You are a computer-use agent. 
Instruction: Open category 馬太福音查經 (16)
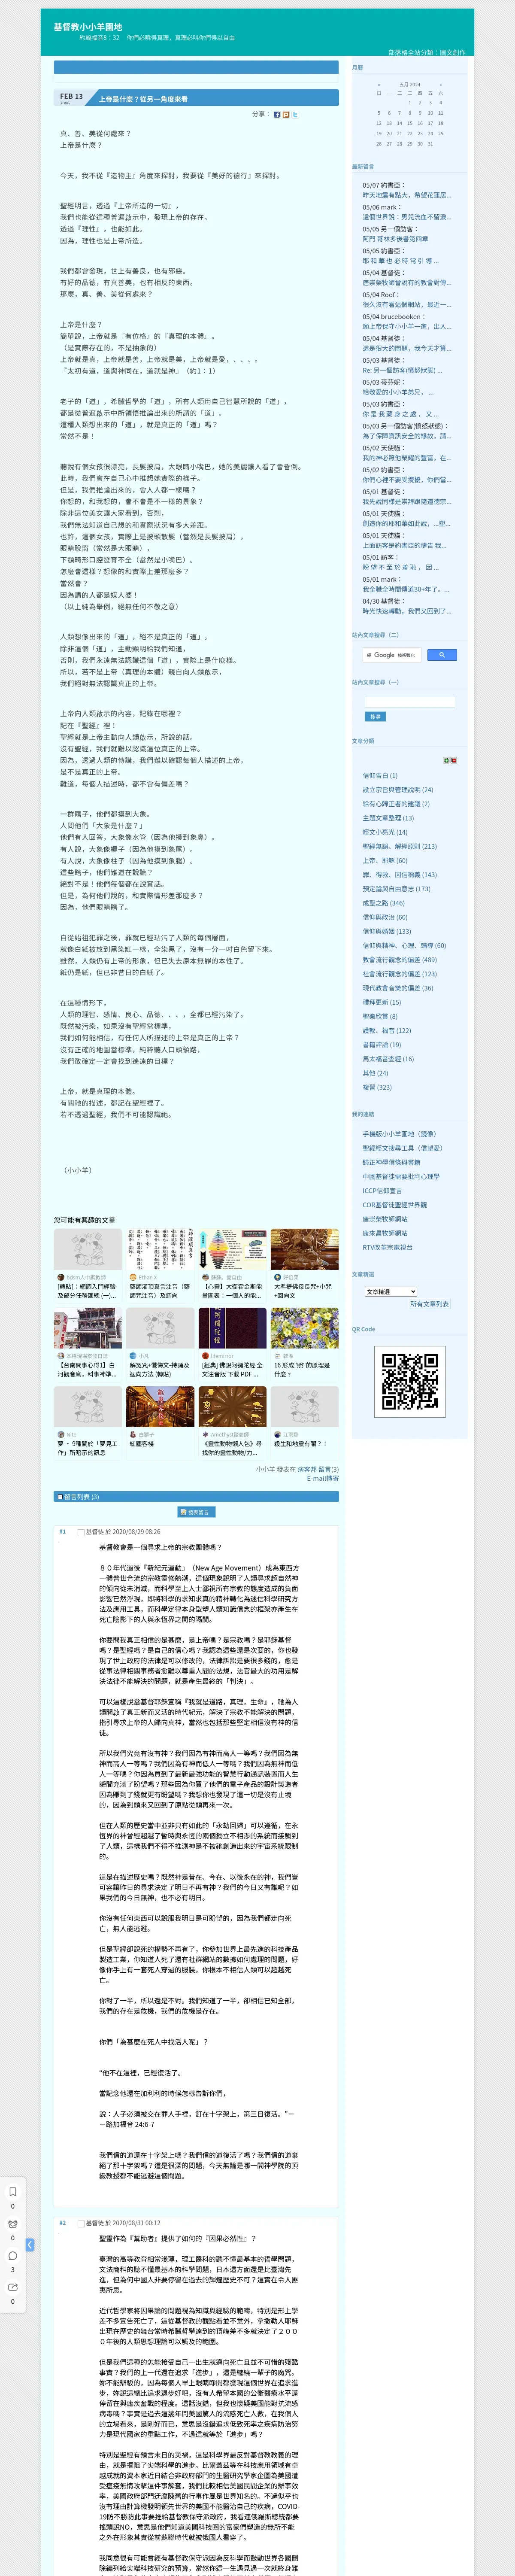[x=388, y=1059]
